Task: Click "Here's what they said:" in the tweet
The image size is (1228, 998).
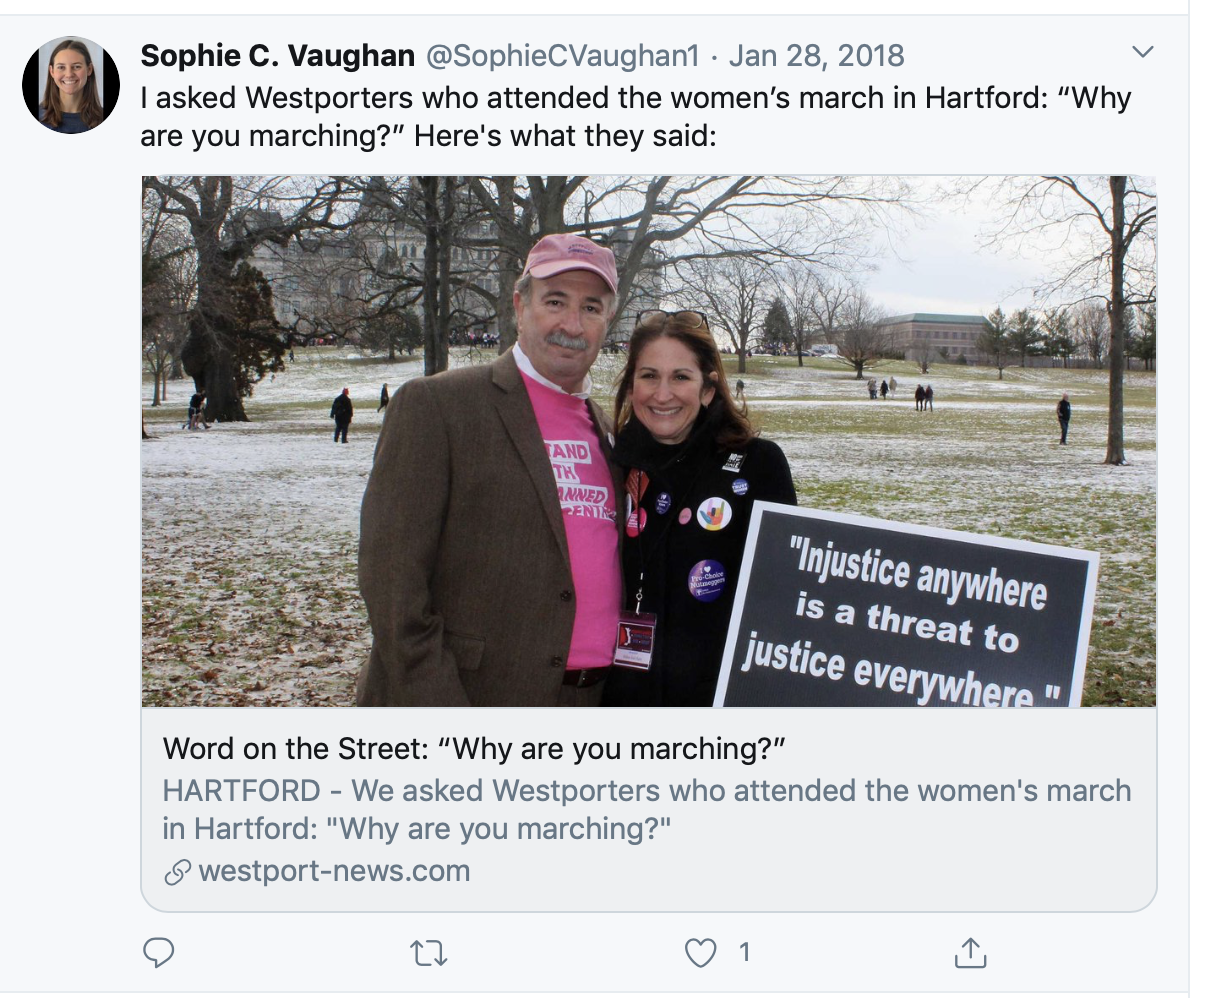Action: pos(565,135)
